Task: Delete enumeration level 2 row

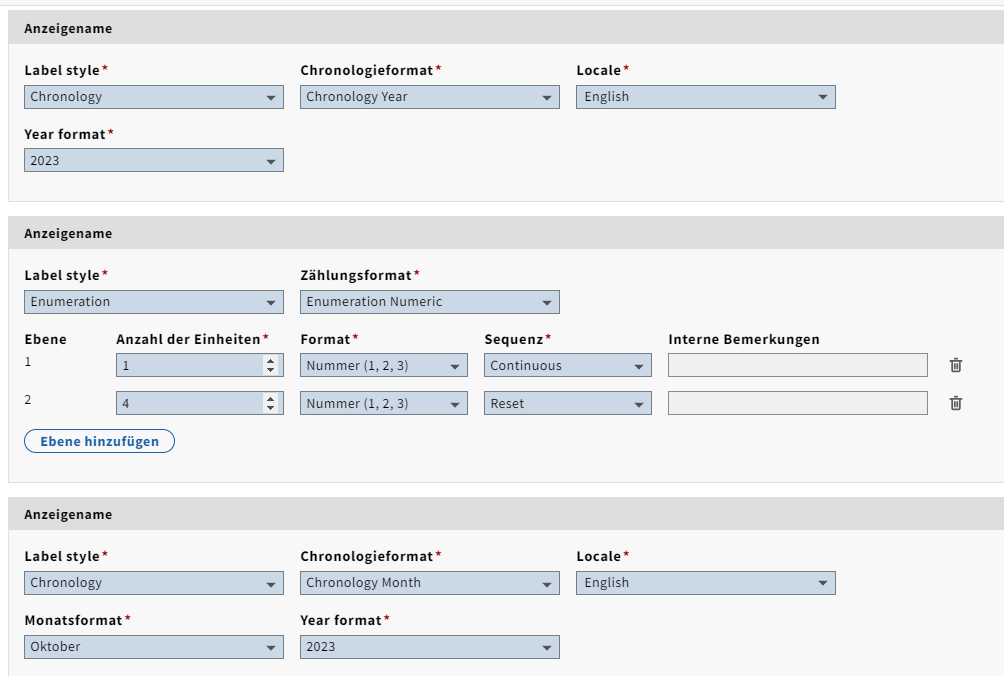Action: [955, 404]
